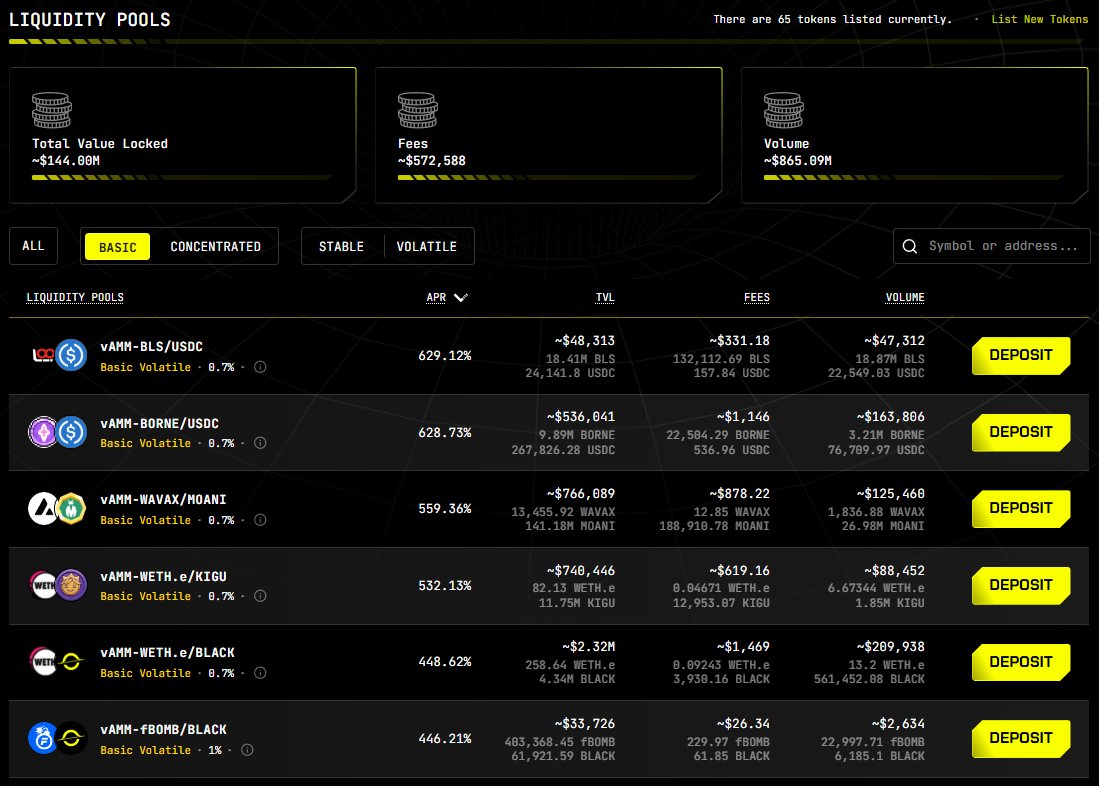This screenshot has height=786, width=1099.
Task: Deposit into vAMM-BORNE/USDC pool
Action: [1020, 432]
